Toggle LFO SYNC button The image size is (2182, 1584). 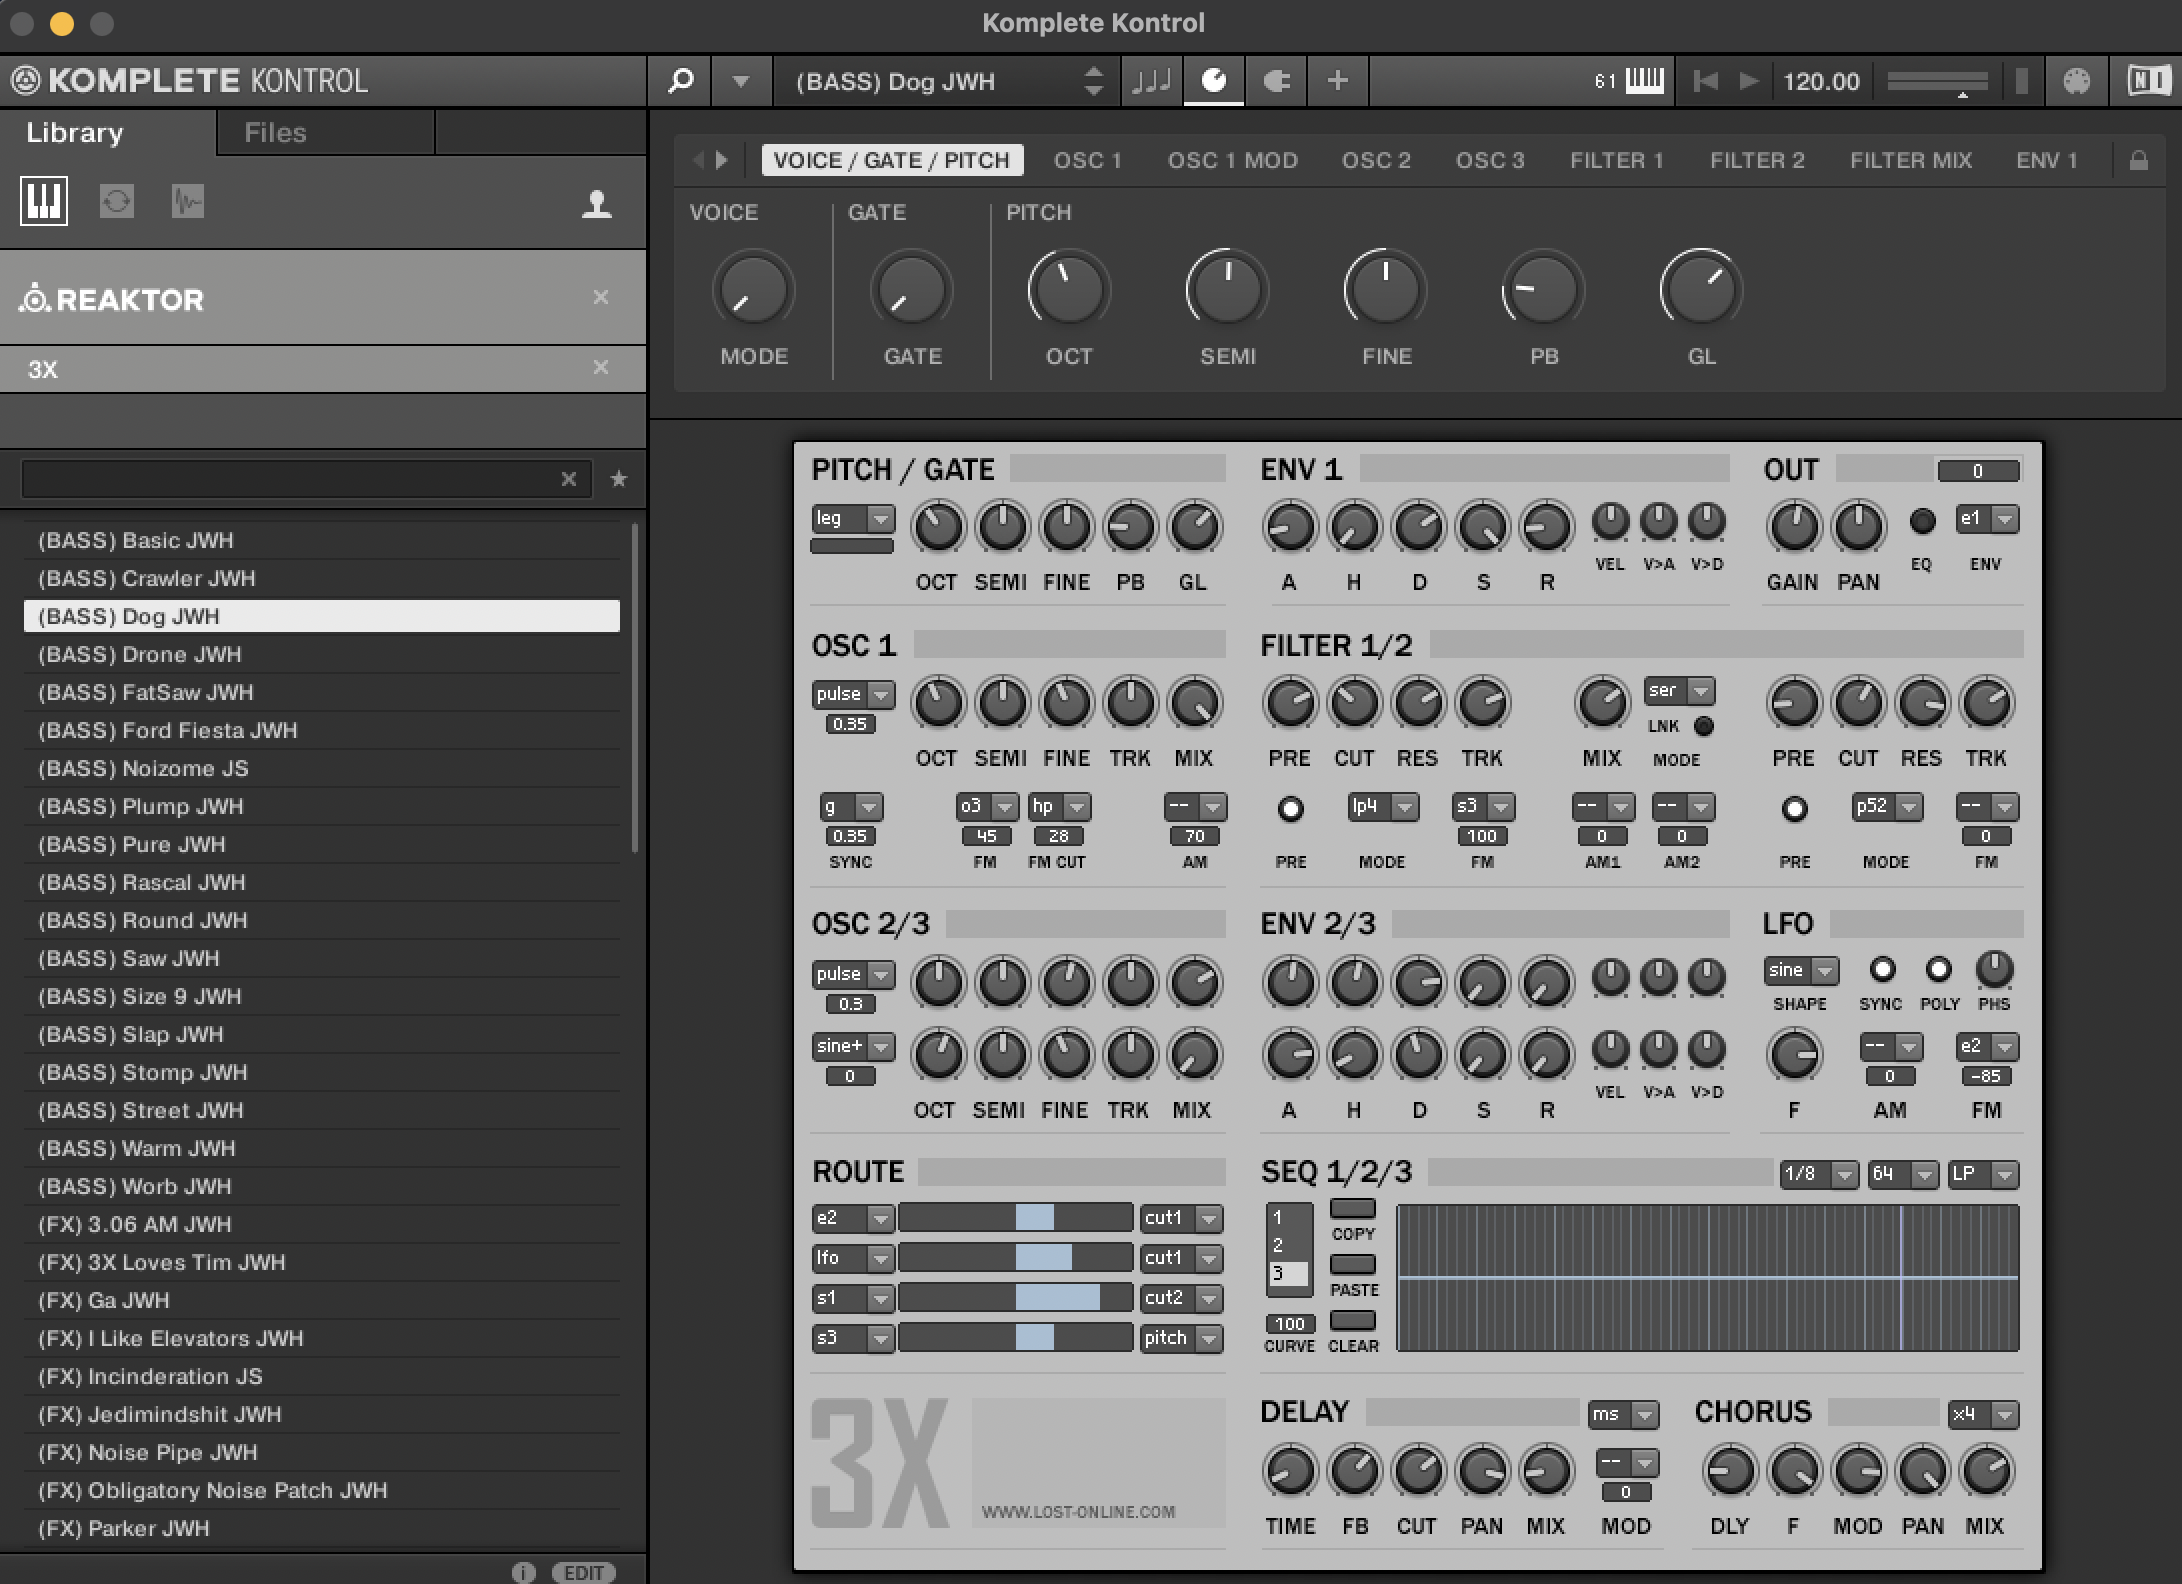click(1882, 969)
